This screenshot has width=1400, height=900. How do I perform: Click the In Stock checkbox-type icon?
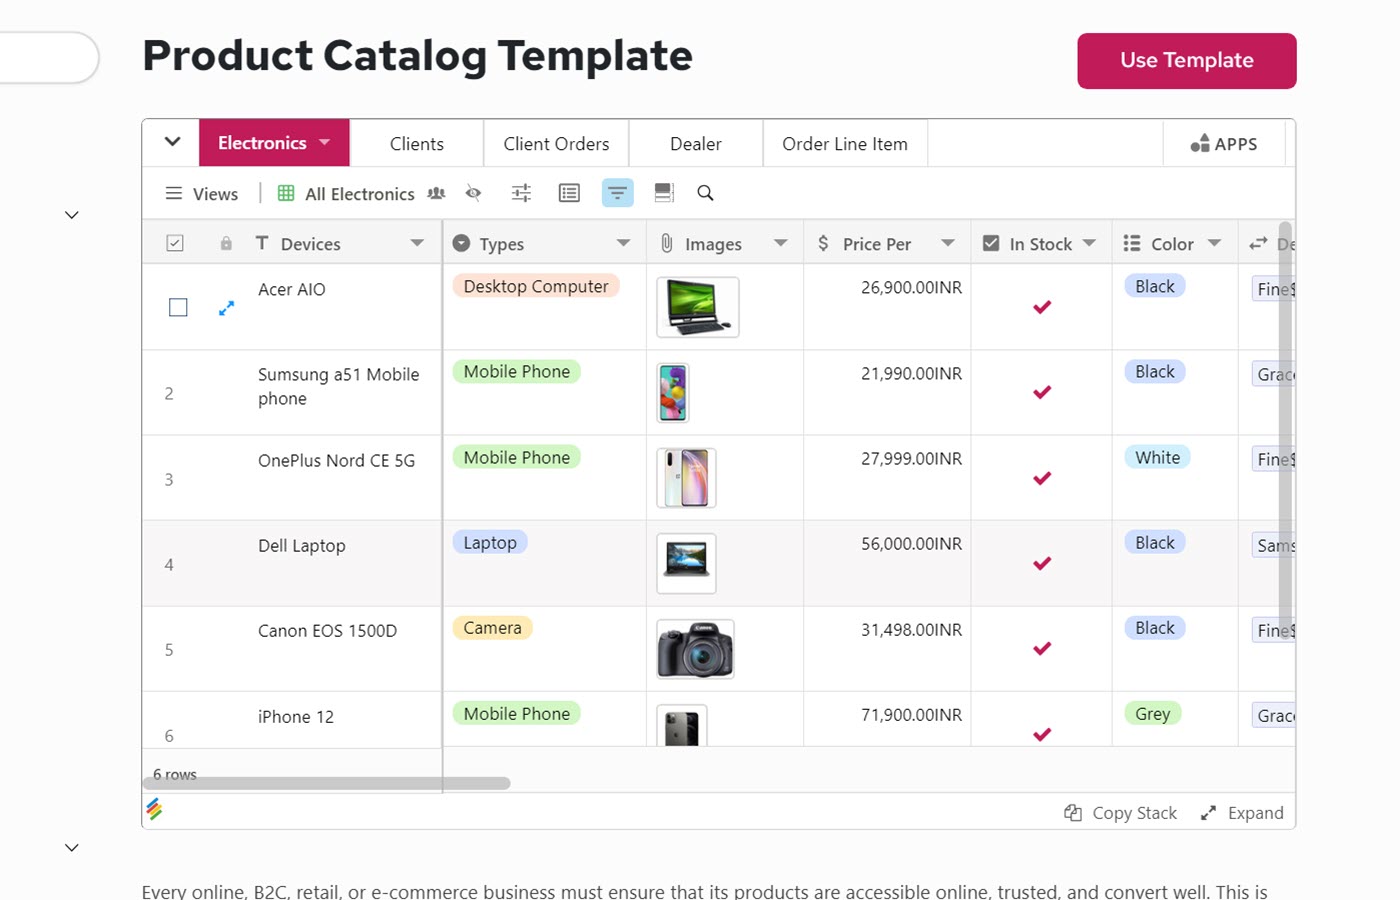991,243
